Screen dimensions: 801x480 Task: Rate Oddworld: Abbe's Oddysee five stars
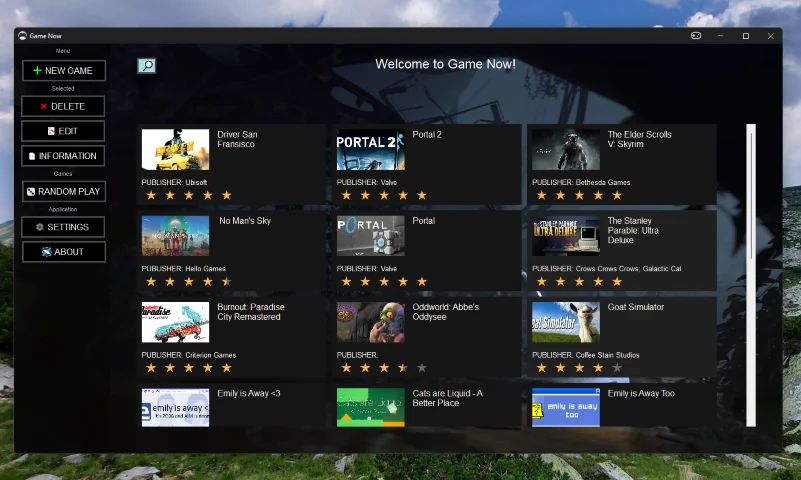coord(421,368)
